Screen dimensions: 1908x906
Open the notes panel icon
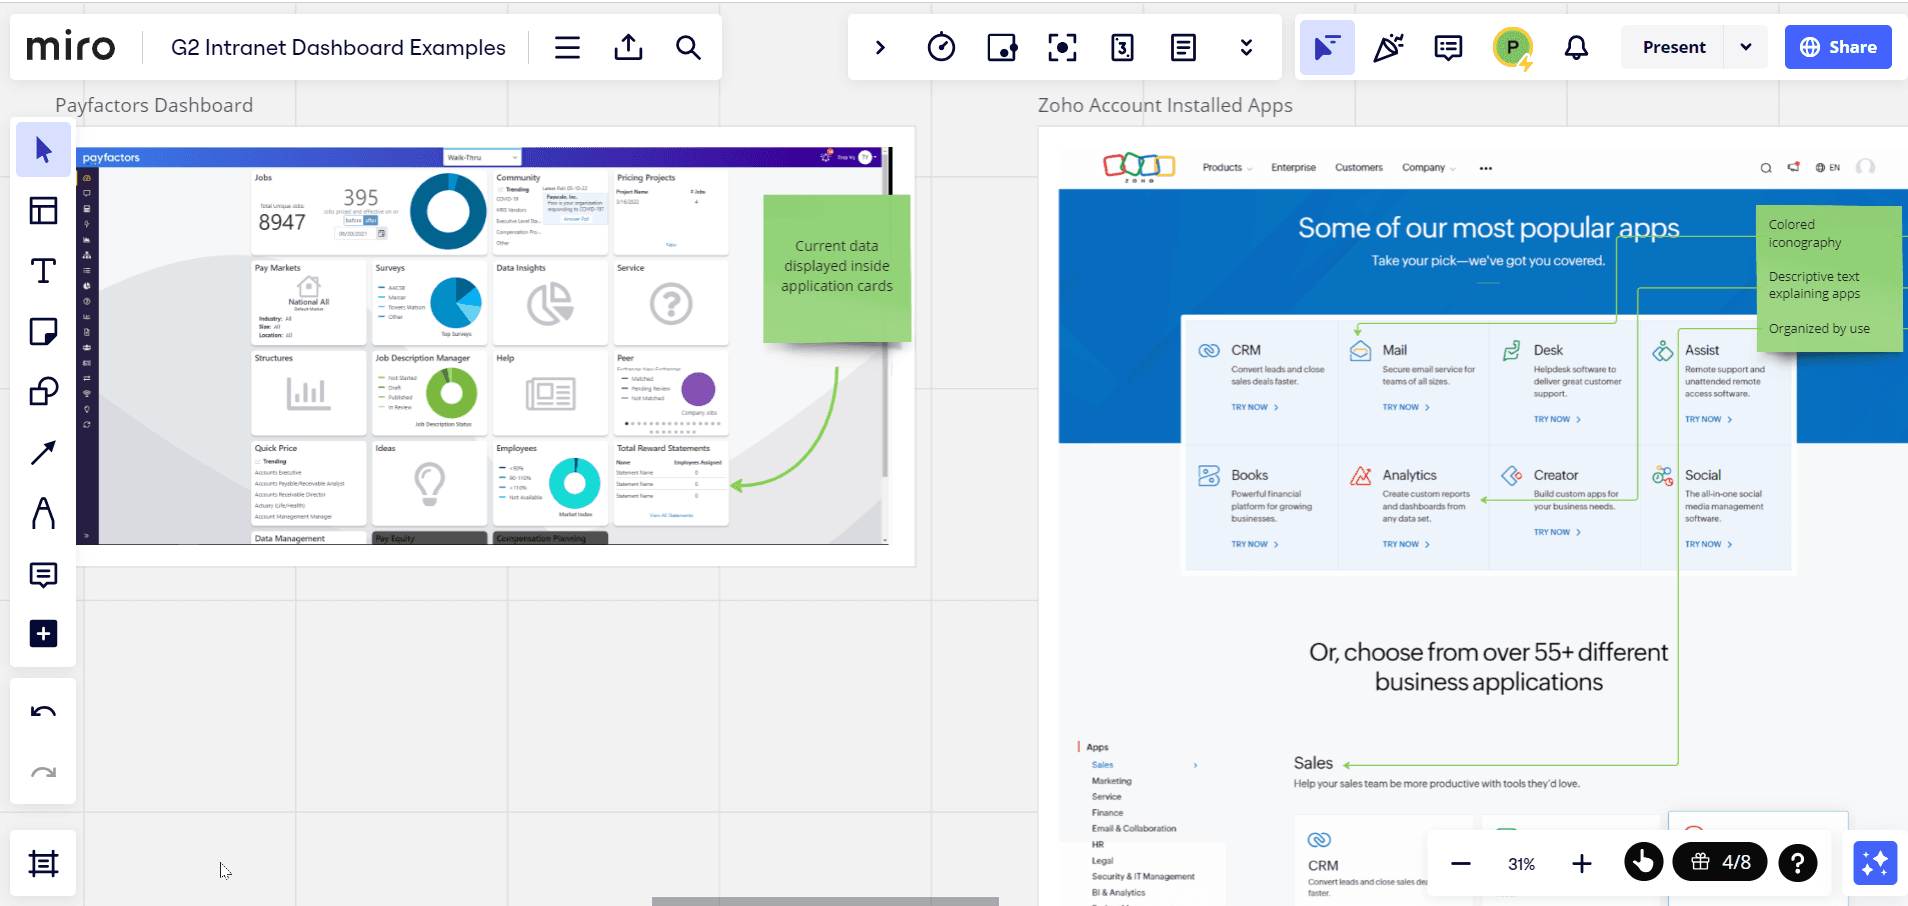(1183, 47)
